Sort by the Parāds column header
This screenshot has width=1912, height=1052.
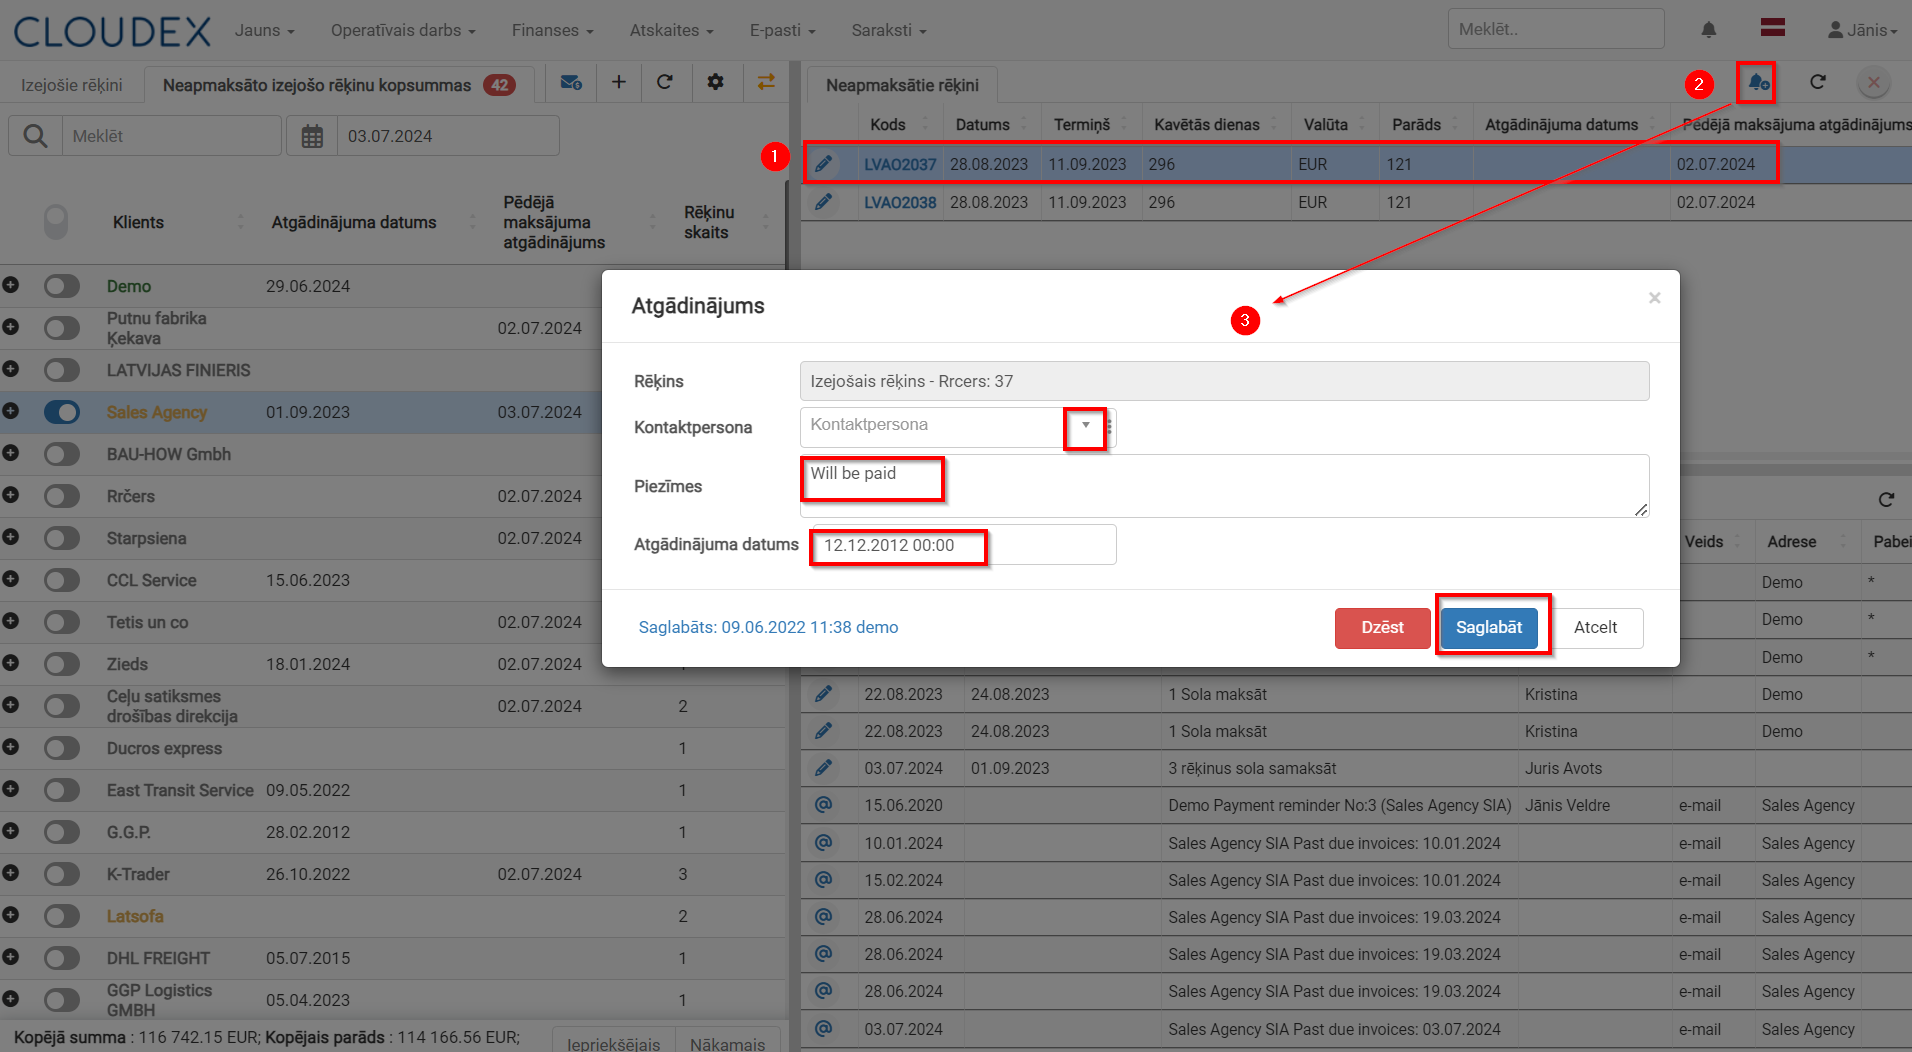pyautogui.click(x=1416, y=124)
